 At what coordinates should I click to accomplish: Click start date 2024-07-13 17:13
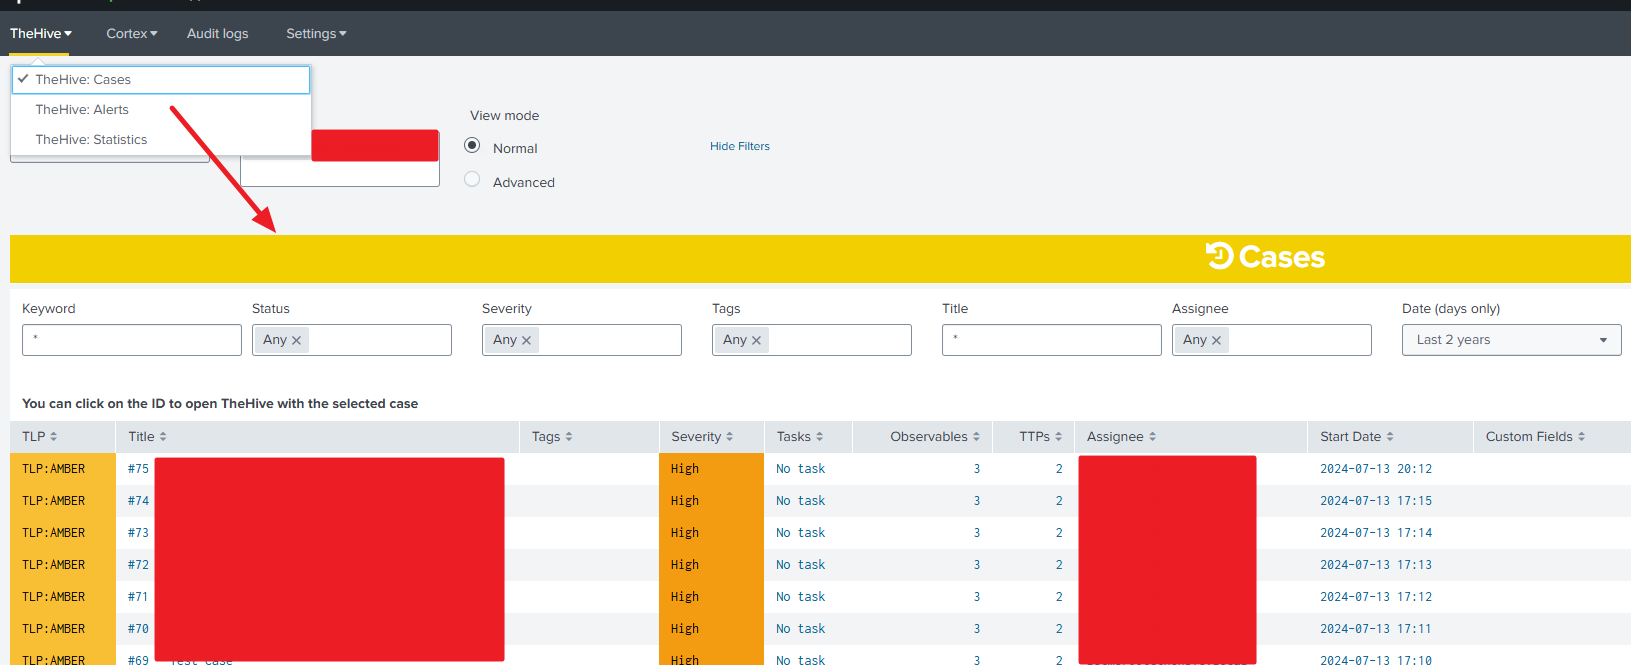coord(1376,565)
